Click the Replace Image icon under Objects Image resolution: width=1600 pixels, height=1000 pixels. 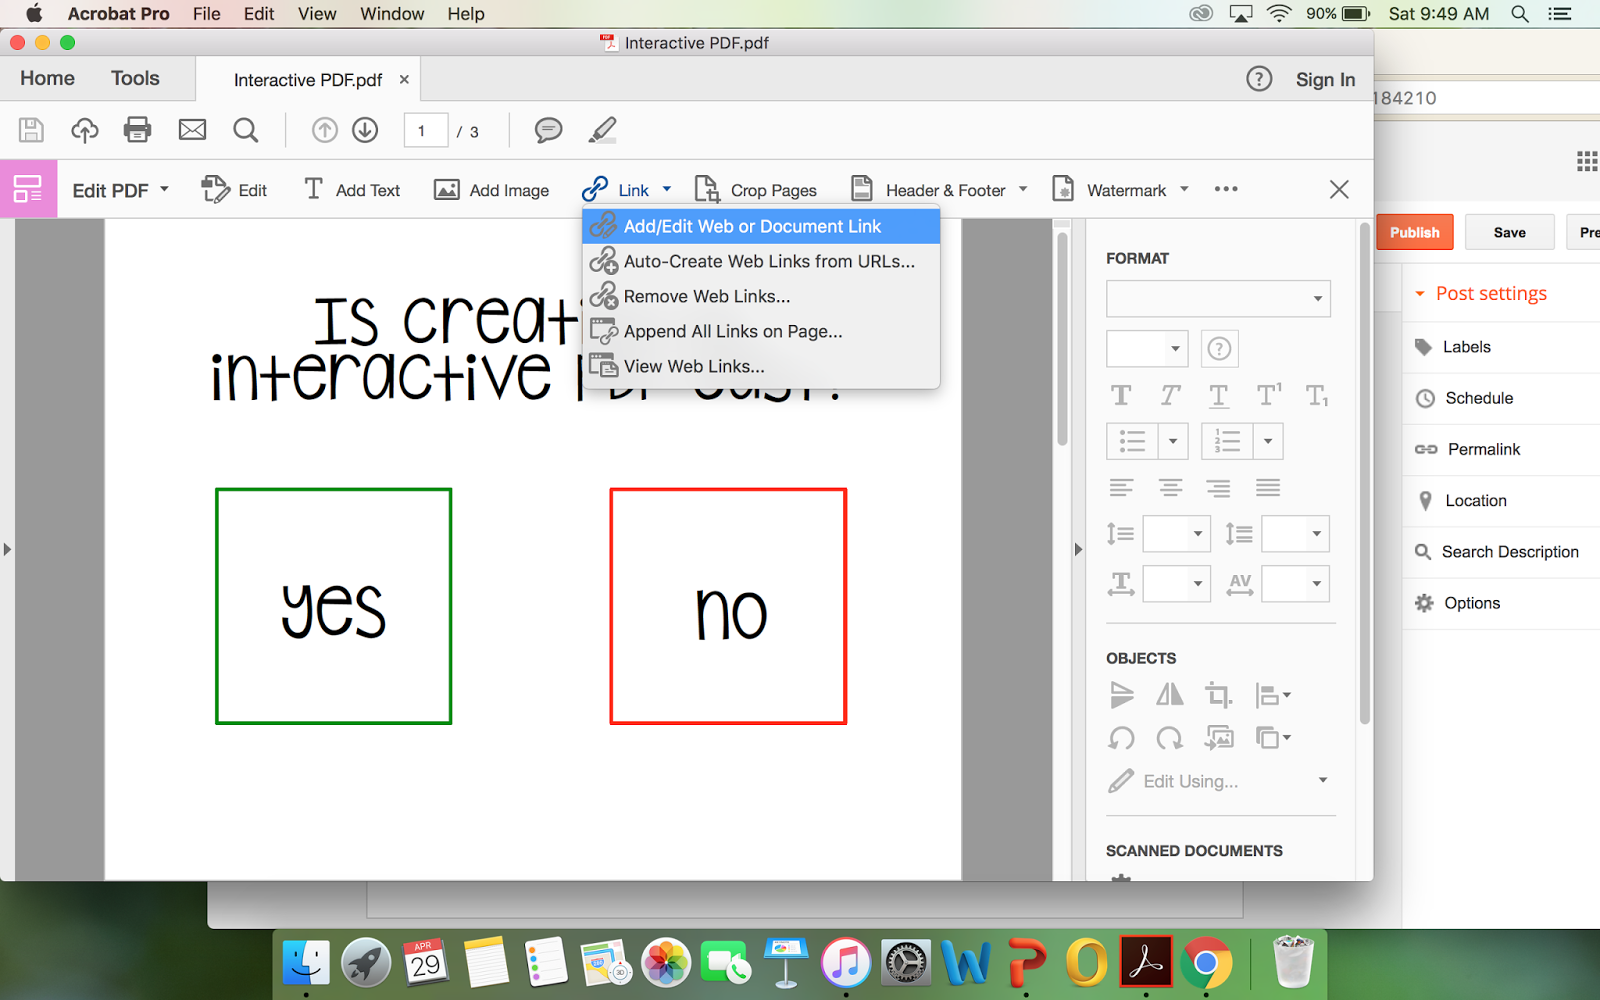tap(1219, 738)
